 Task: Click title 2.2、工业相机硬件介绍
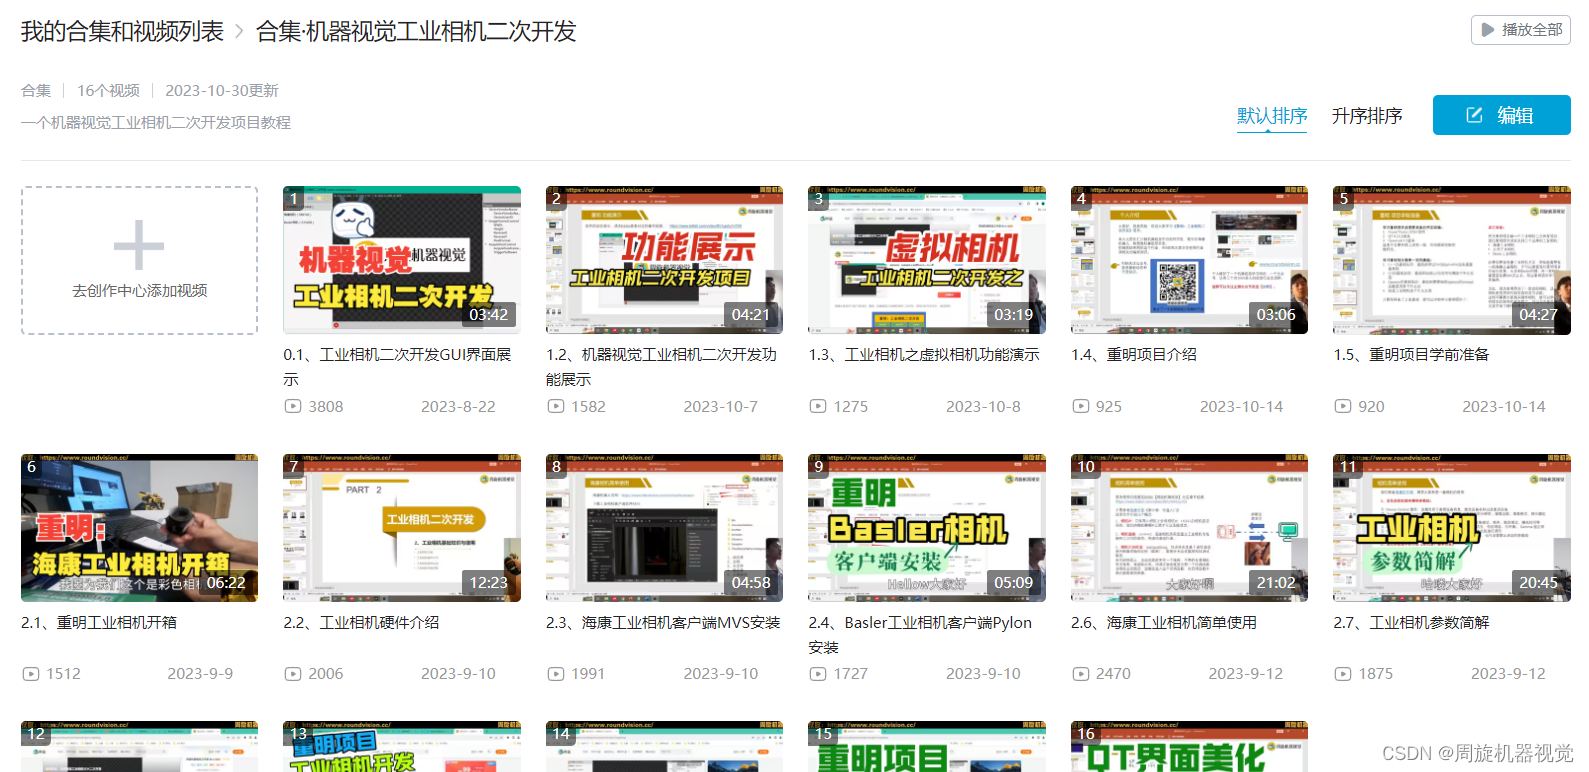(361, 622)
